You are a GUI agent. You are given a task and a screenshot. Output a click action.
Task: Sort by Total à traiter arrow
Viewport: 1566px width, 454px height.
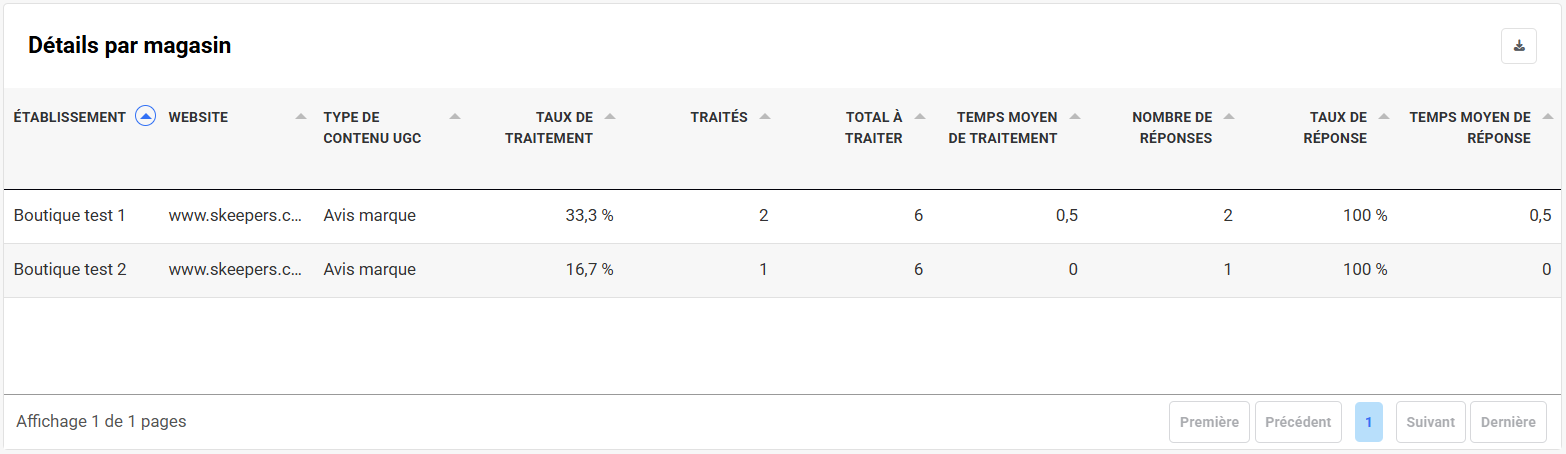tap(920, 117)
